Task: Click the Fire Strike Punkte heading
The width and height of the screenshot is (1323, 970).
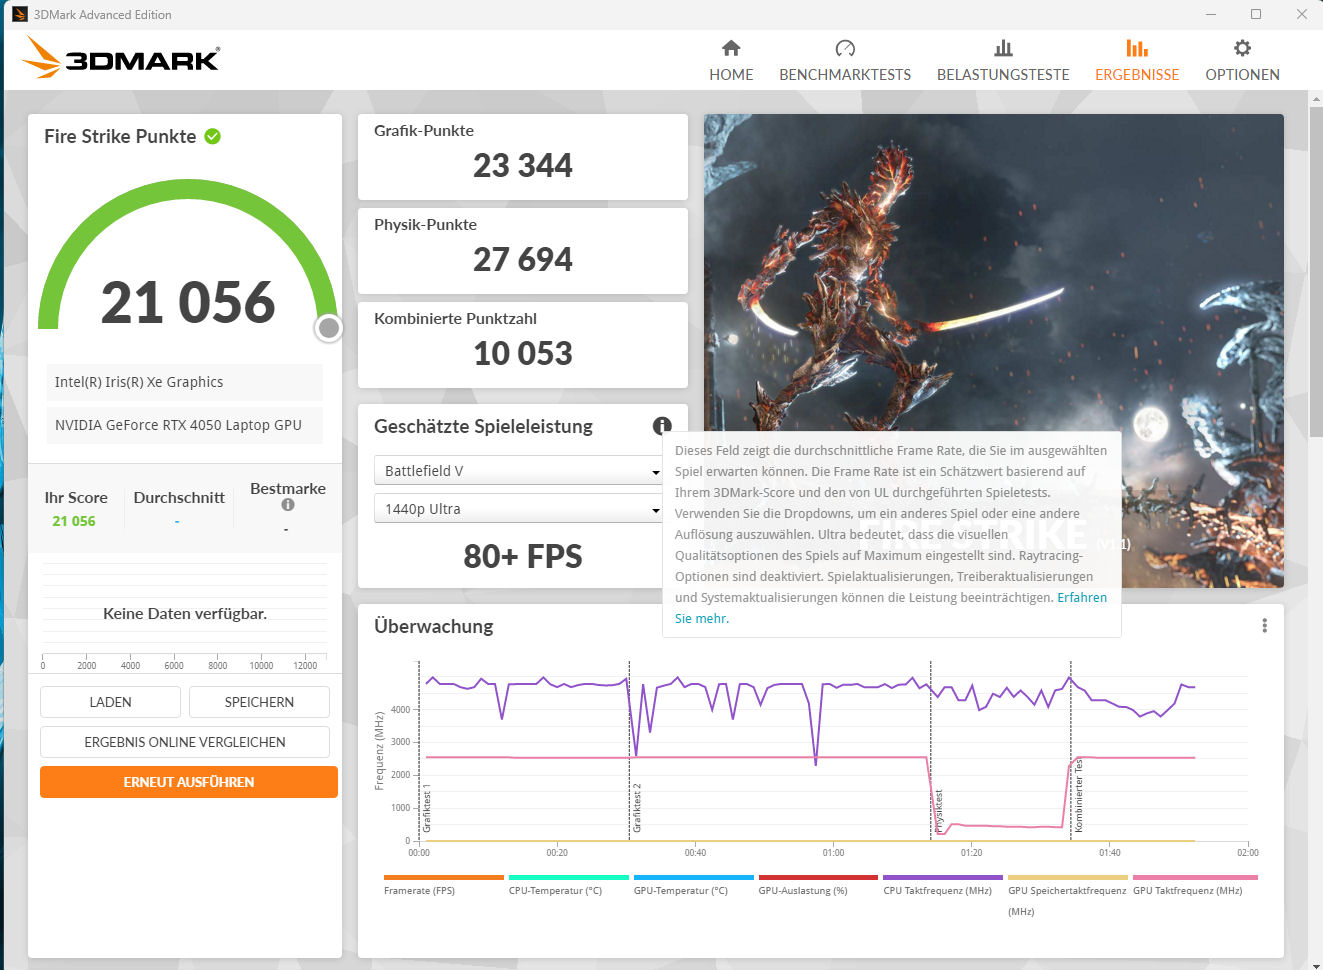Action: 120,136
